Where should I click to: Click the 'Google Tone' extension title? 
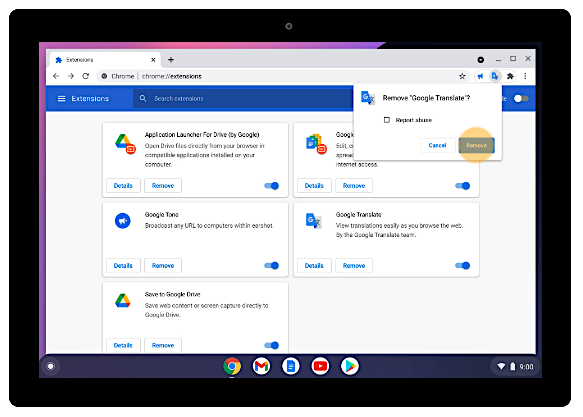162,214
